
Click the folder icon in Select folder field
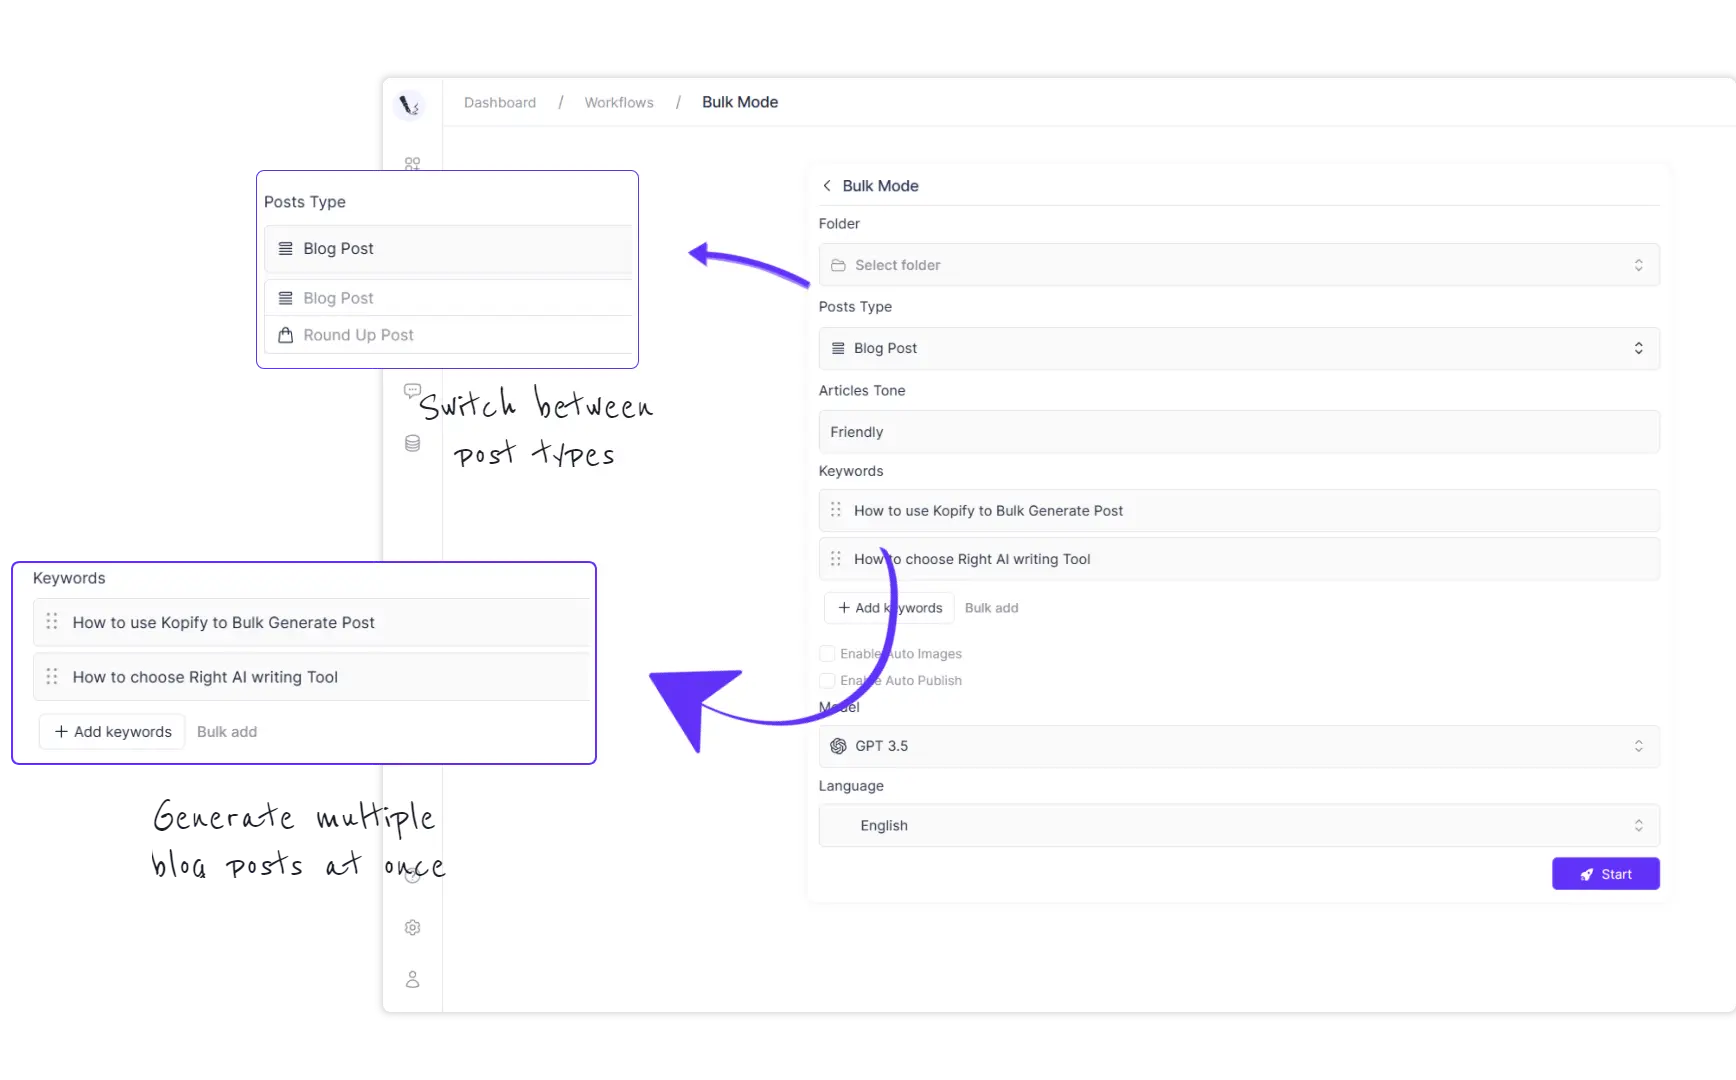click(840, 265)
